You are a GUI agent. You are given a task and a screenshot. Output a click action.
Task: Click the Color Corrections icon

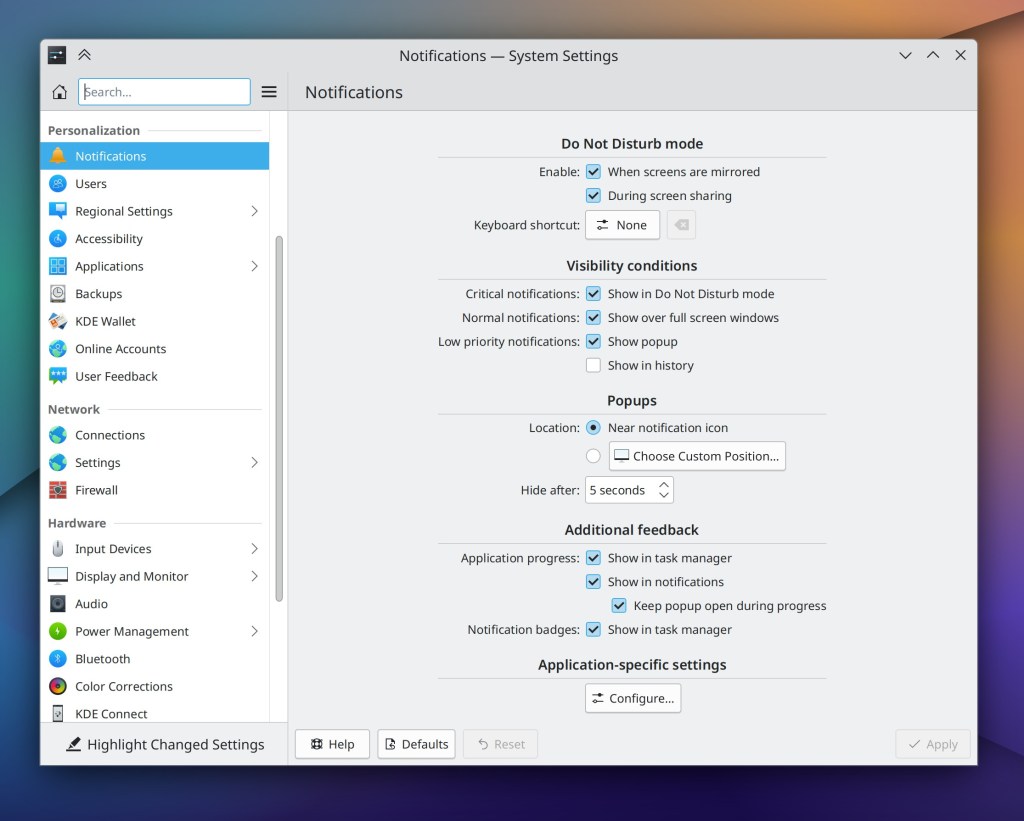[58, 687]
